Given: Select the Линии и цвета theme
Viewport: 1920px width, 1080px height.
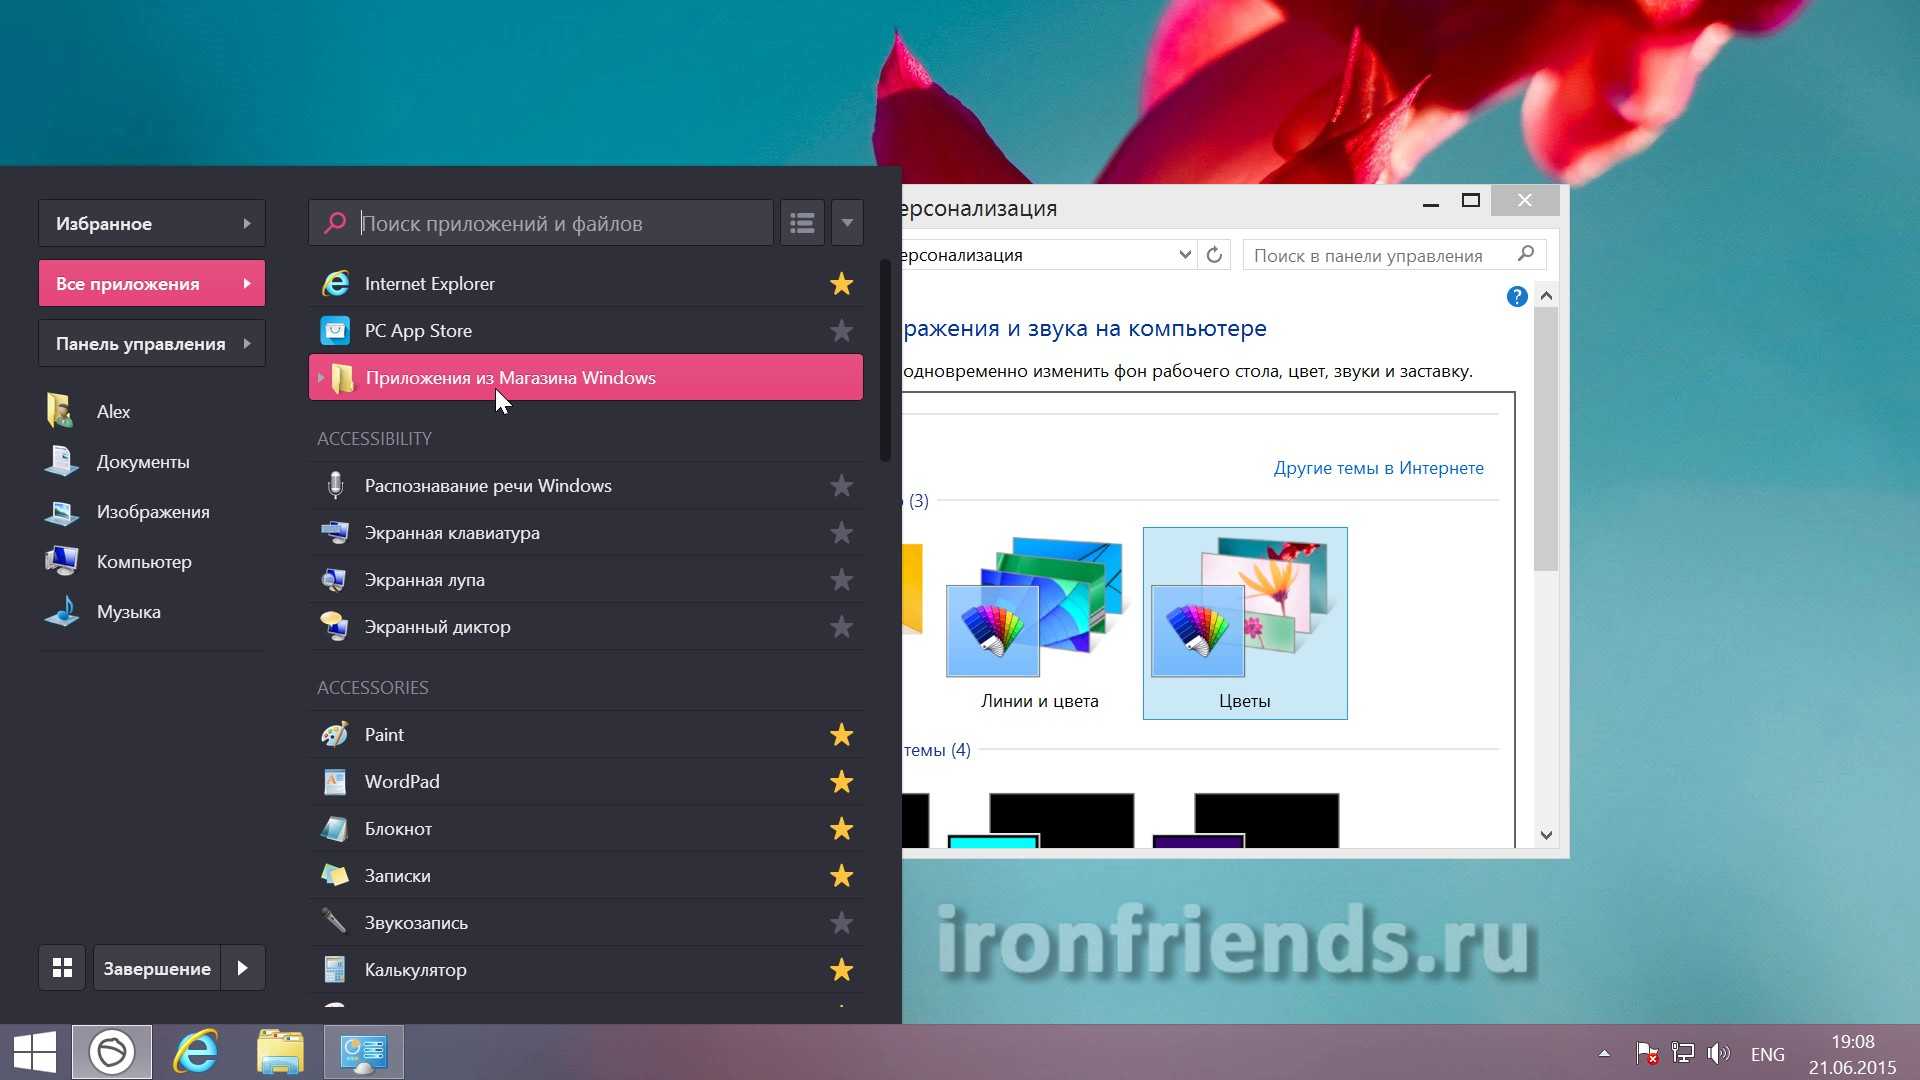Looking at the screenshot, I should coord(1040,624).
